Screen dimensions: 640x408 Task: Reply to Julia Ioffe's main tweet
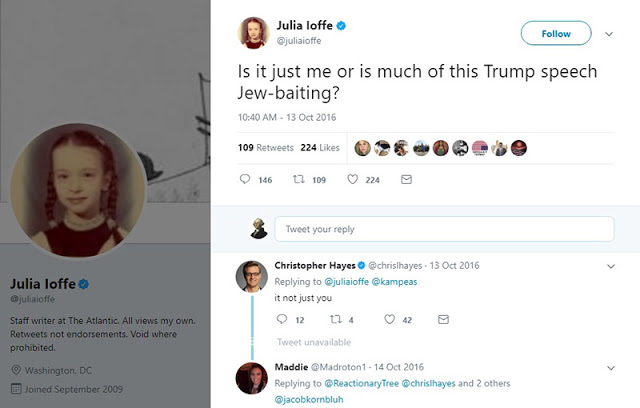(x=245, y=180)
